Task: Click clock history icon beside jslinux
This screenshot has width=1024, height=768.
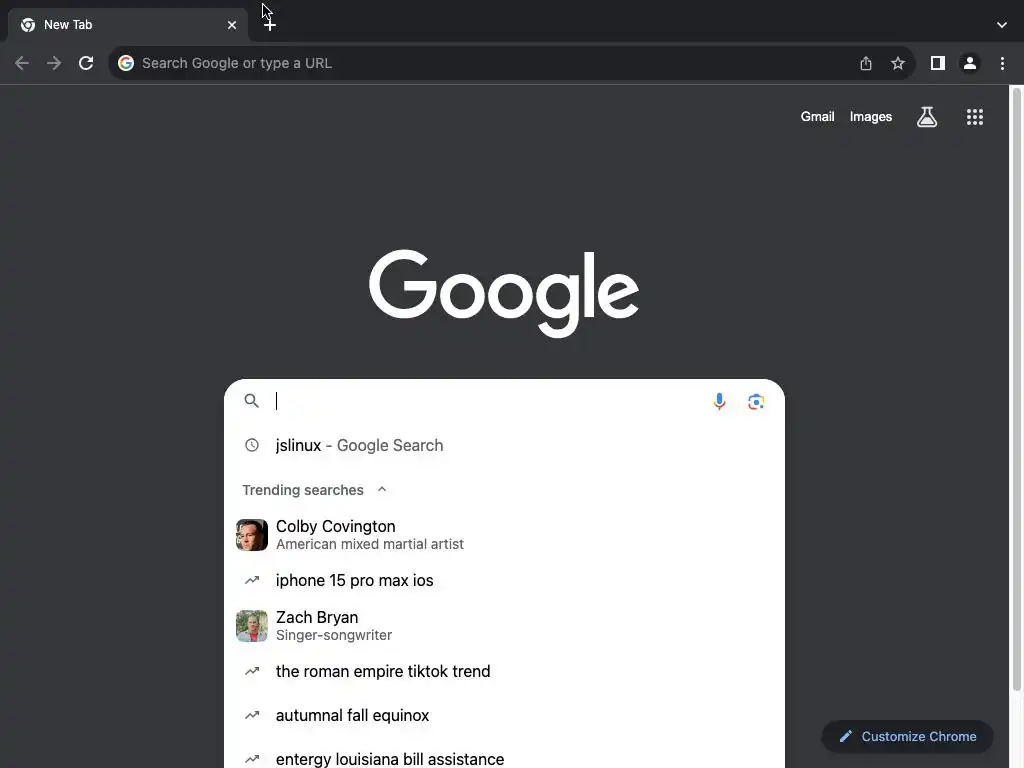Action: [251, 445]
